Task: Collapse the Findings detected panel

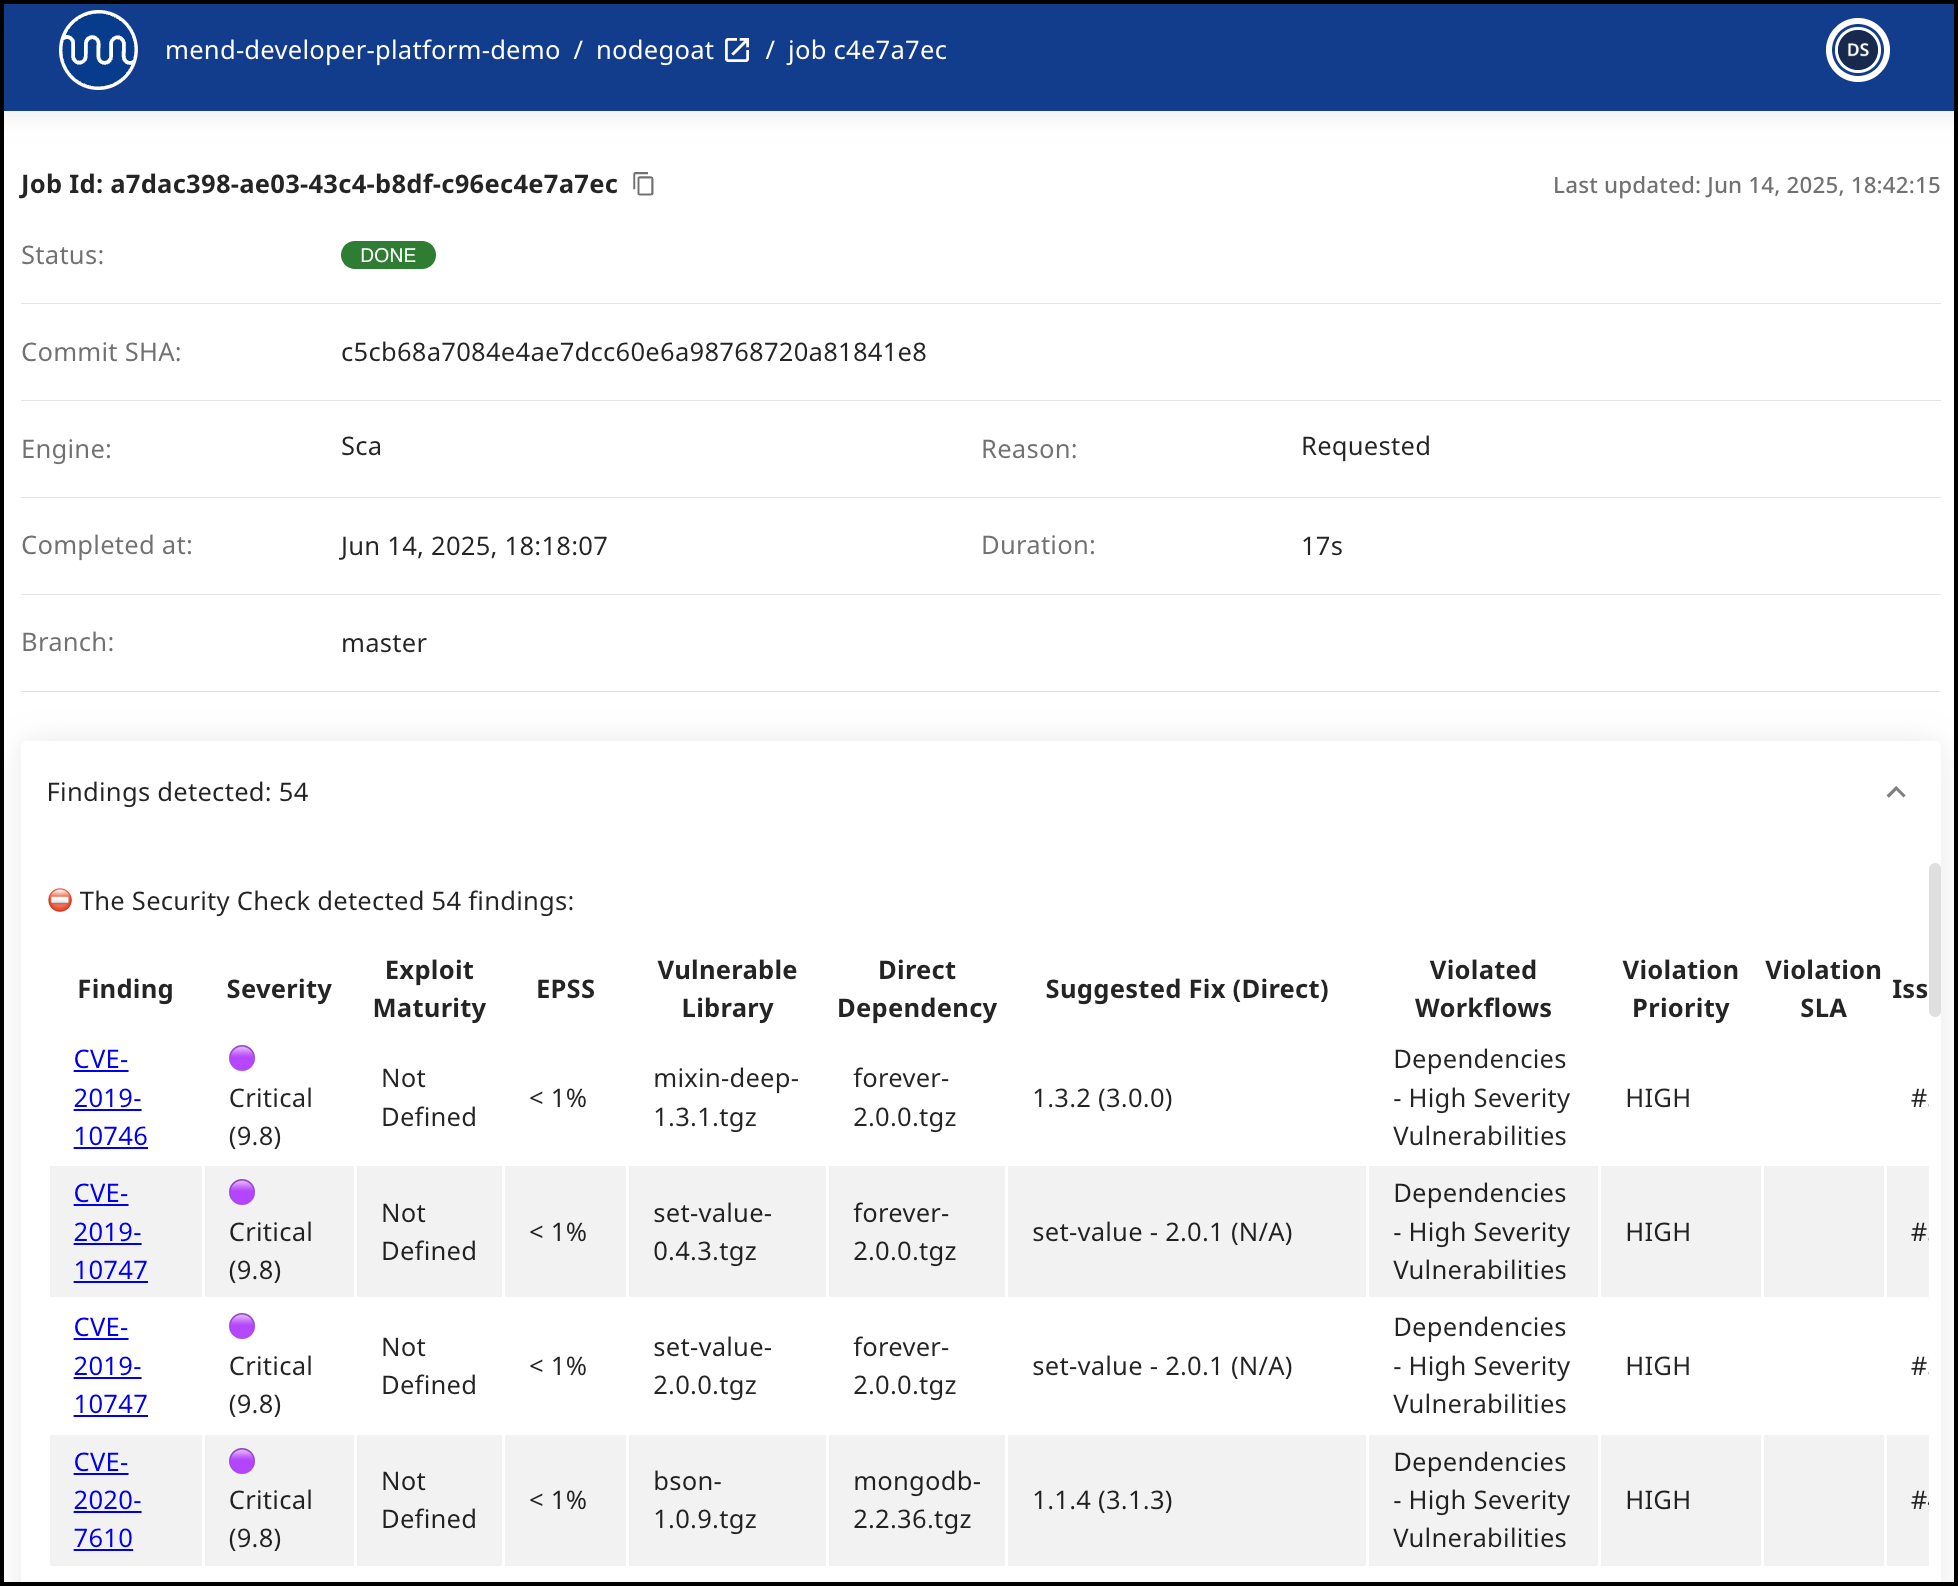Action: [x=1895, y=792]
